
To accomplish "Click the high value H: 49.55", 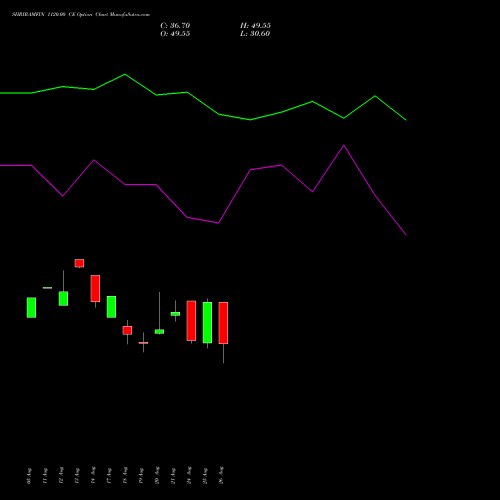I will (255, 26).
